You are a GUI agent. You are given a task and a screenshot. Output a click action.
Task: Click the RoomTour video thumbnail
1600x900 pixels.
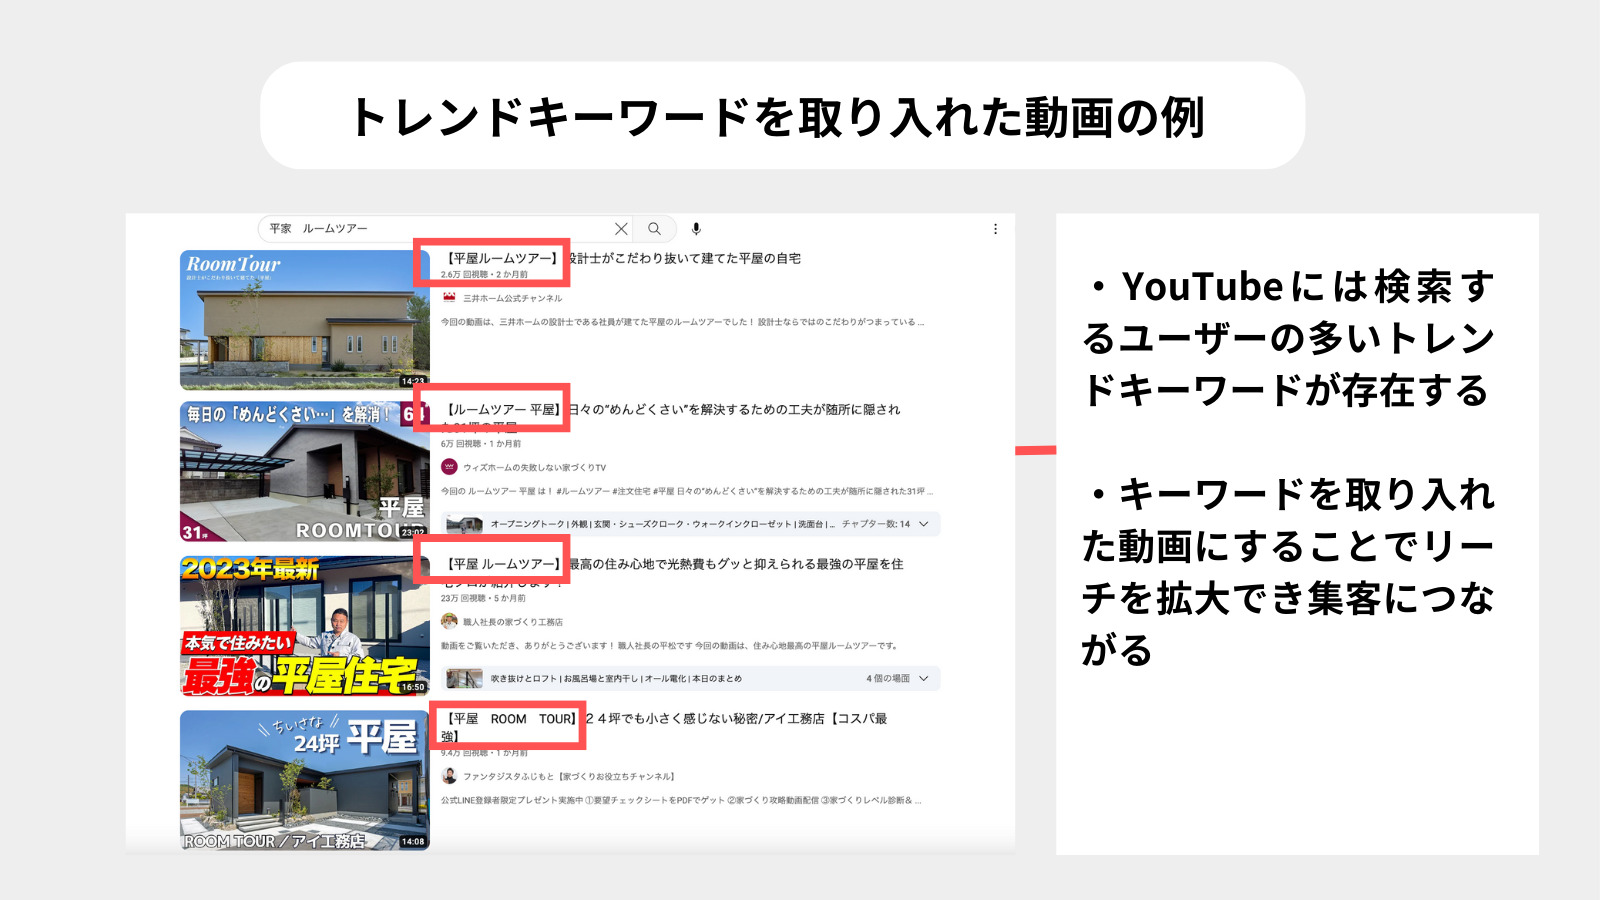[x=303, y=319]
